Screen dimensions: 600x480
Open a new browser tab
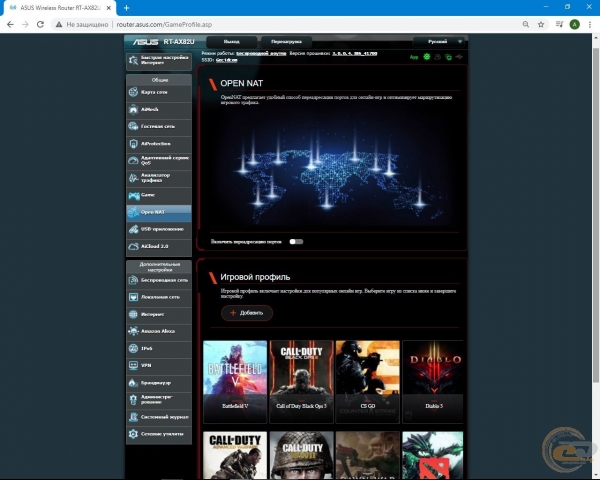[x=127, y=8]
